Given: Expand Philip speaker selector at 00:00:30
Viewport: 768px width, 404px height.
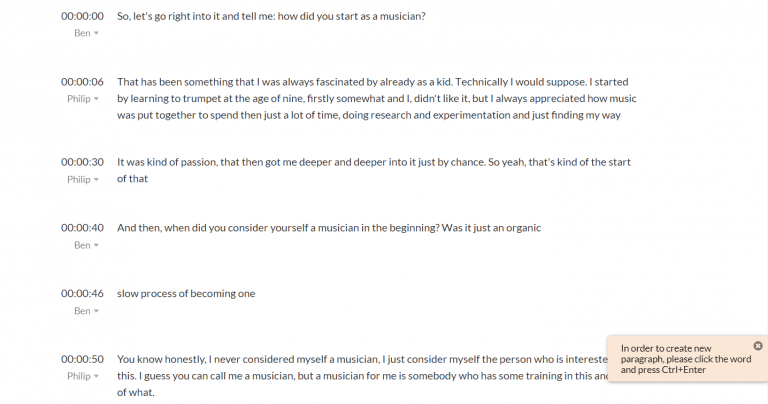Looking at the screenshot, I should tap(83, 179).
